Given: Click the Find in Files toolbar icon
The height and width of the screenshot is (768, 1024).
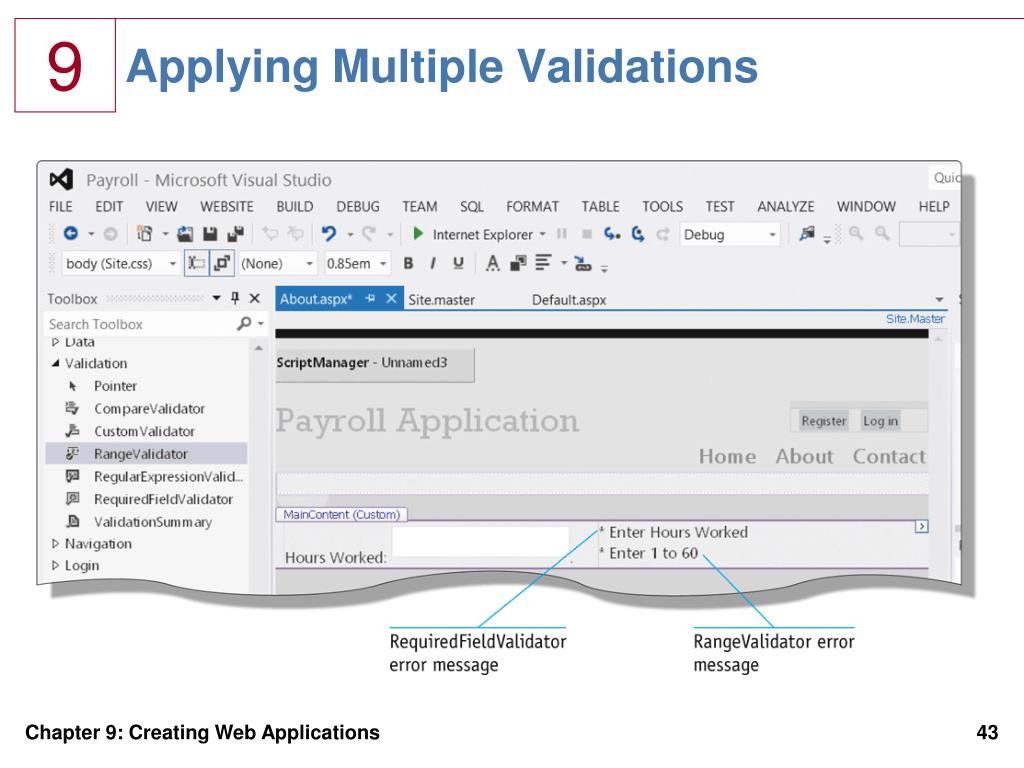Looking at the screenshot, I should click(x=808, y=233).
